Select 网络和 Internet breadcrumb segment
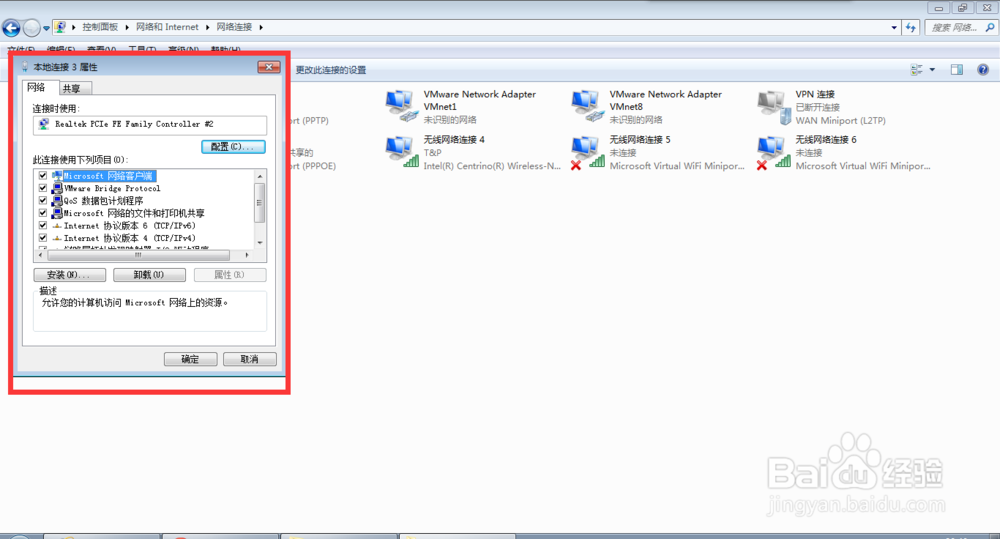This screenshot has height=539, width=1000. pyautogui.click(x=167, y=27)
